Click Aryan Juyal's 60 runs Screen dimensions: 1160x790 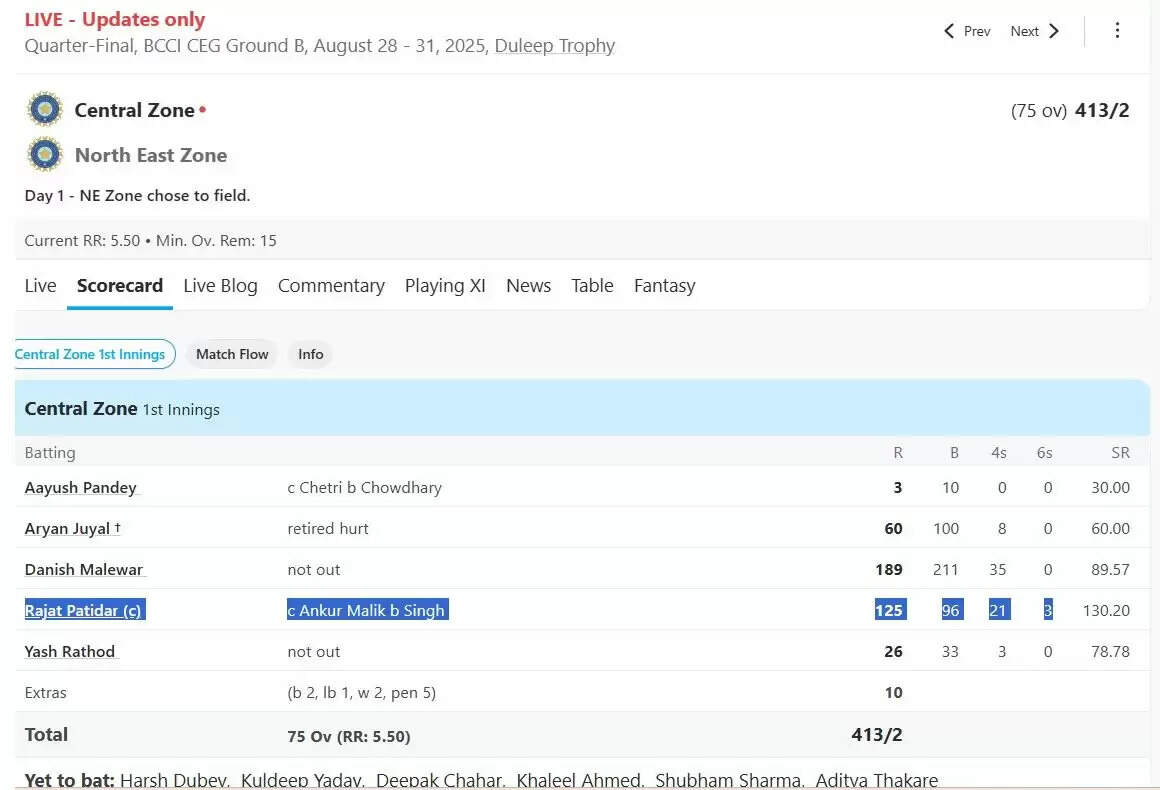pyautogui.click(x=893, y=528)
